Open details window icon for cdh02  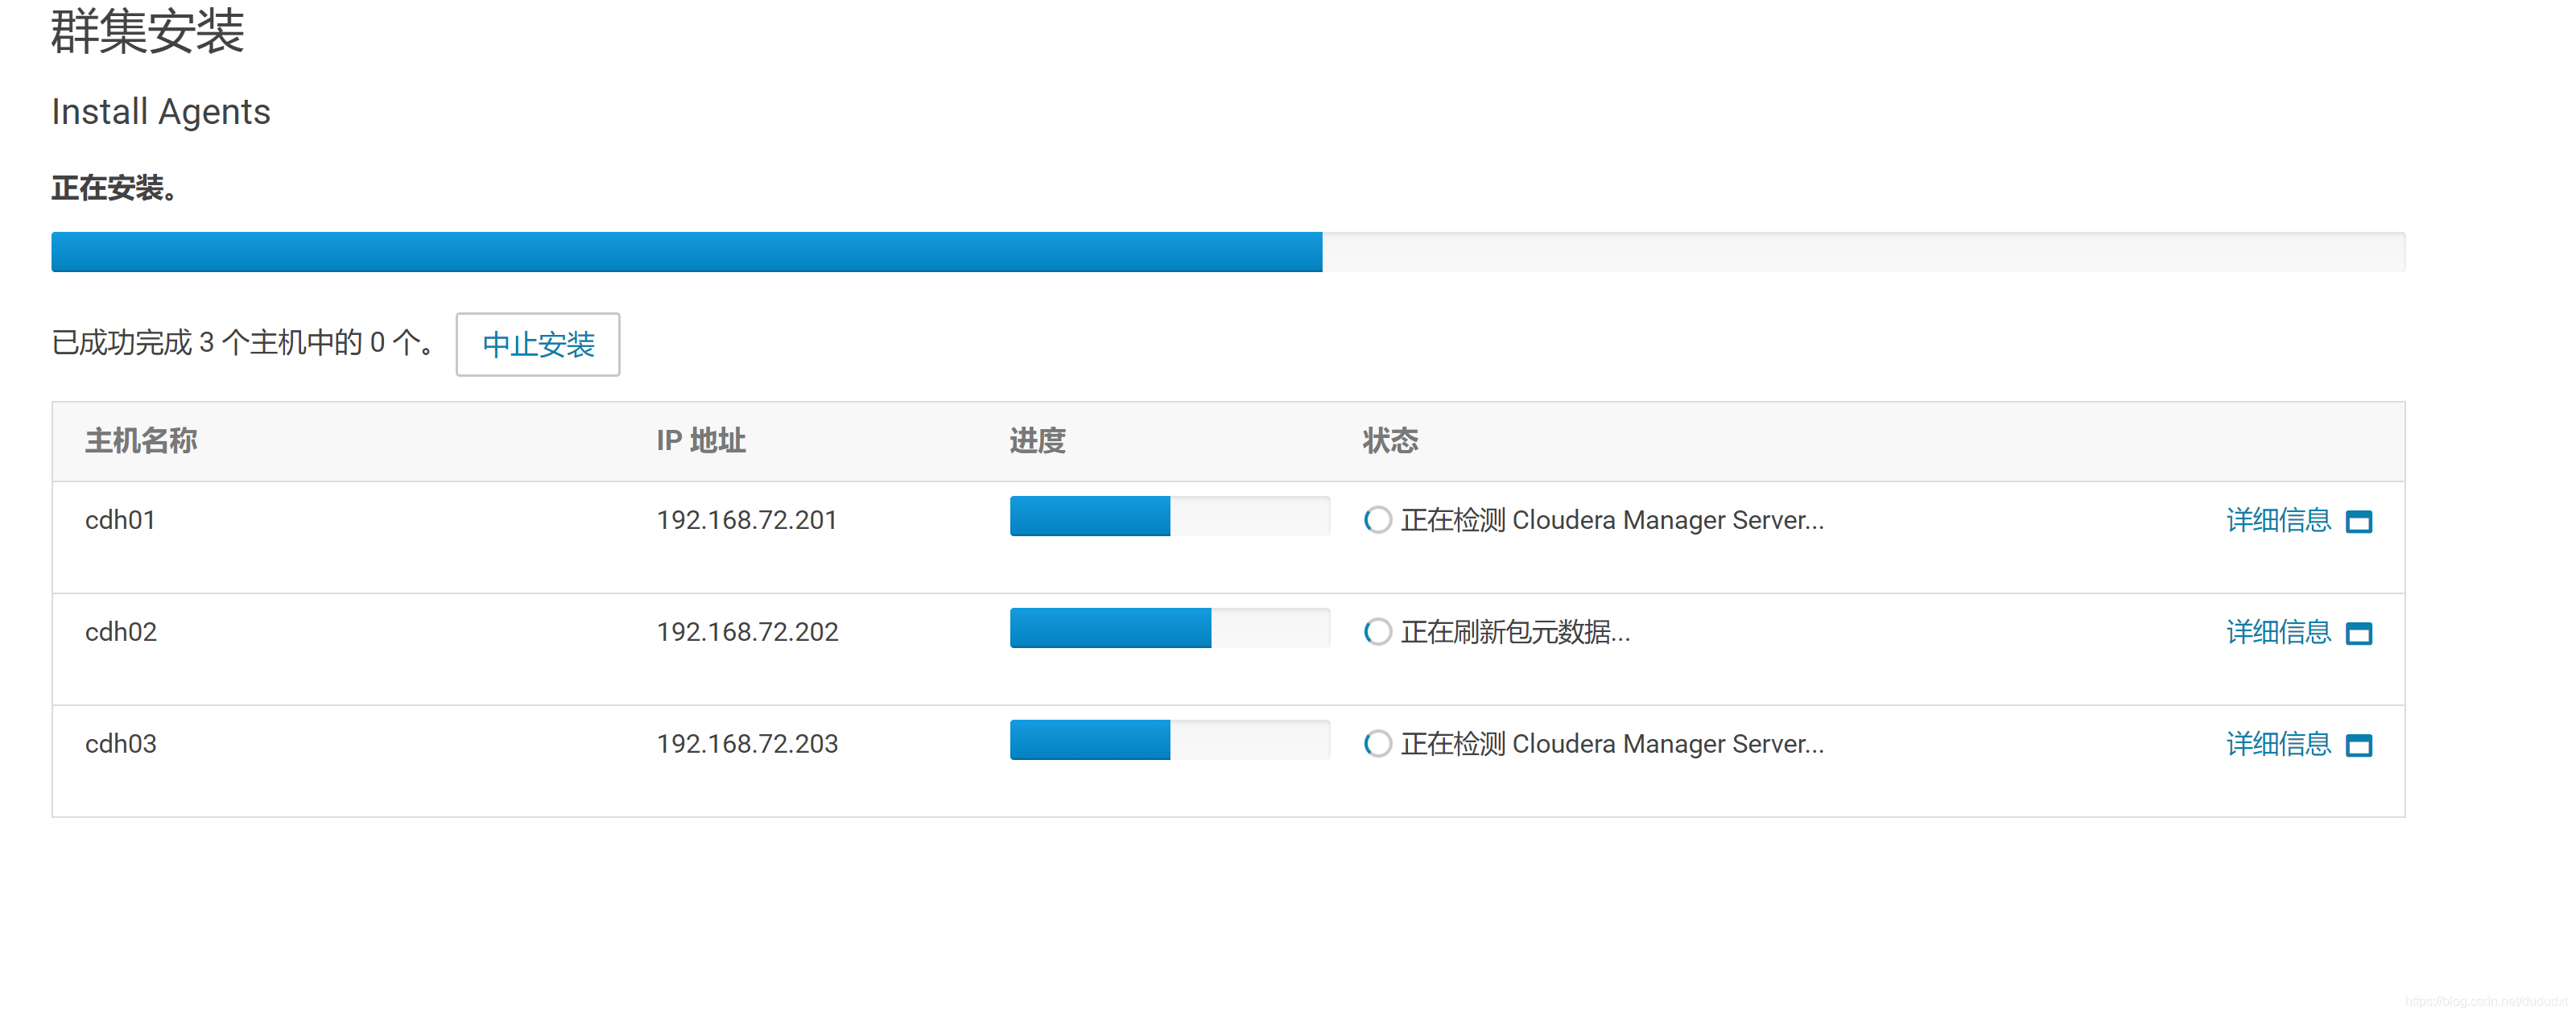(2358, 634)
